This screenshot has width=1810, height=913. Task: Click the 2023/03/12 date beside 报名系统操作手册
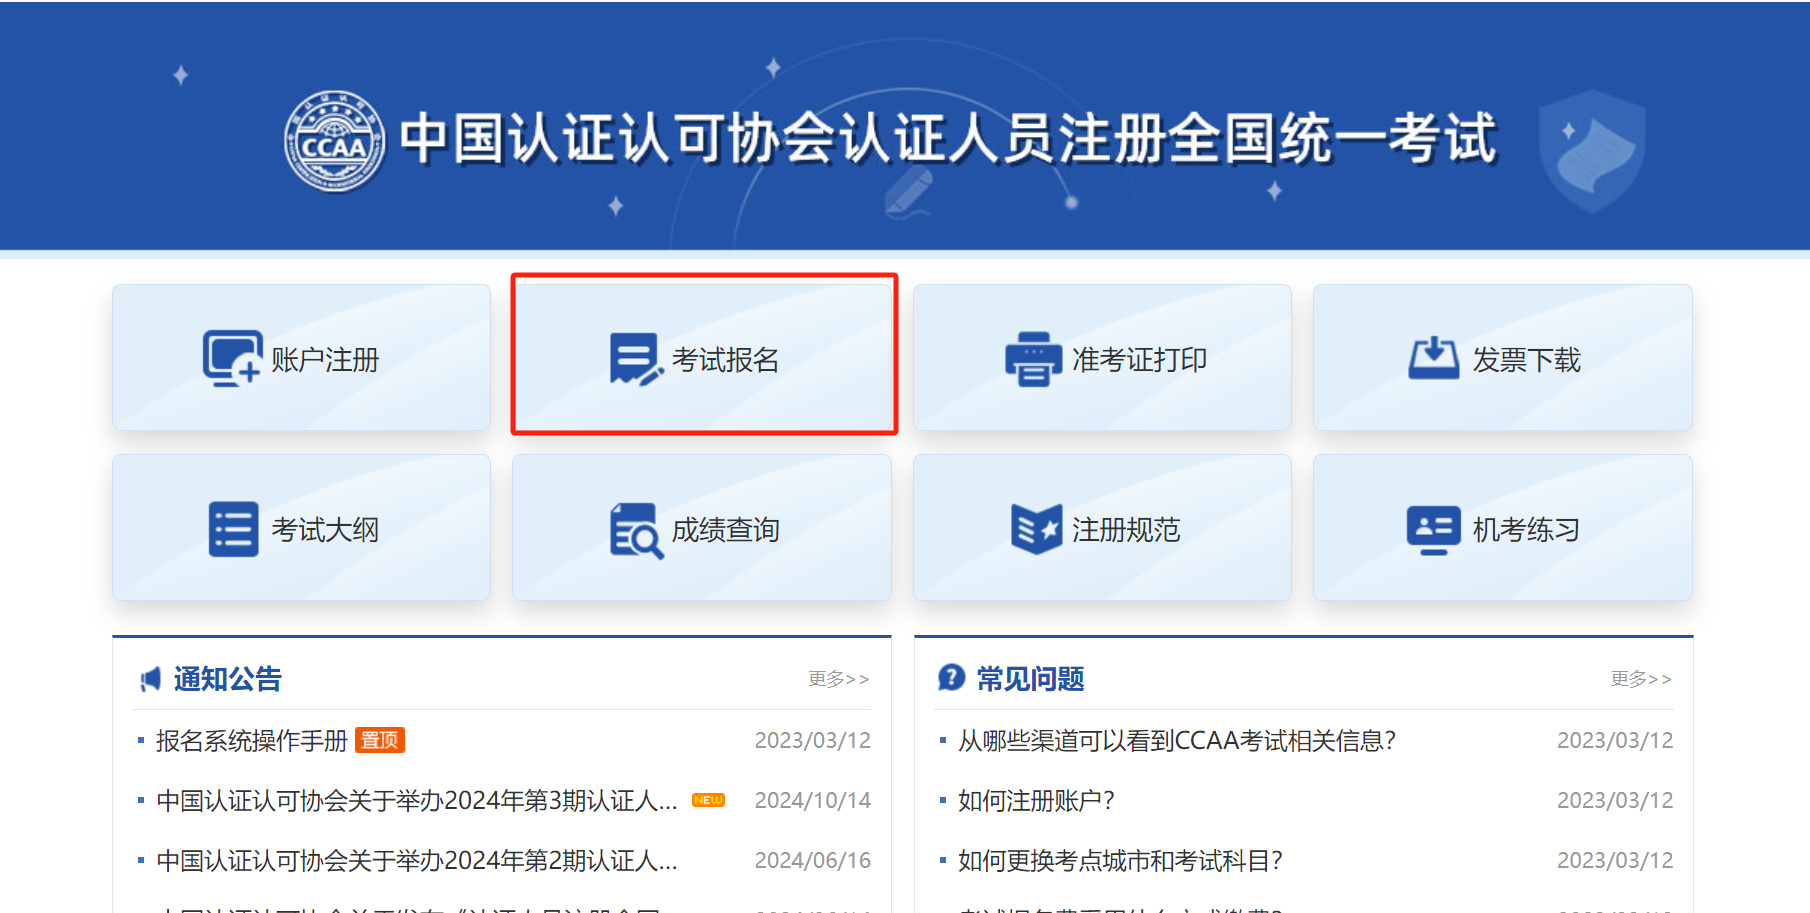click(x=812, y=741)
